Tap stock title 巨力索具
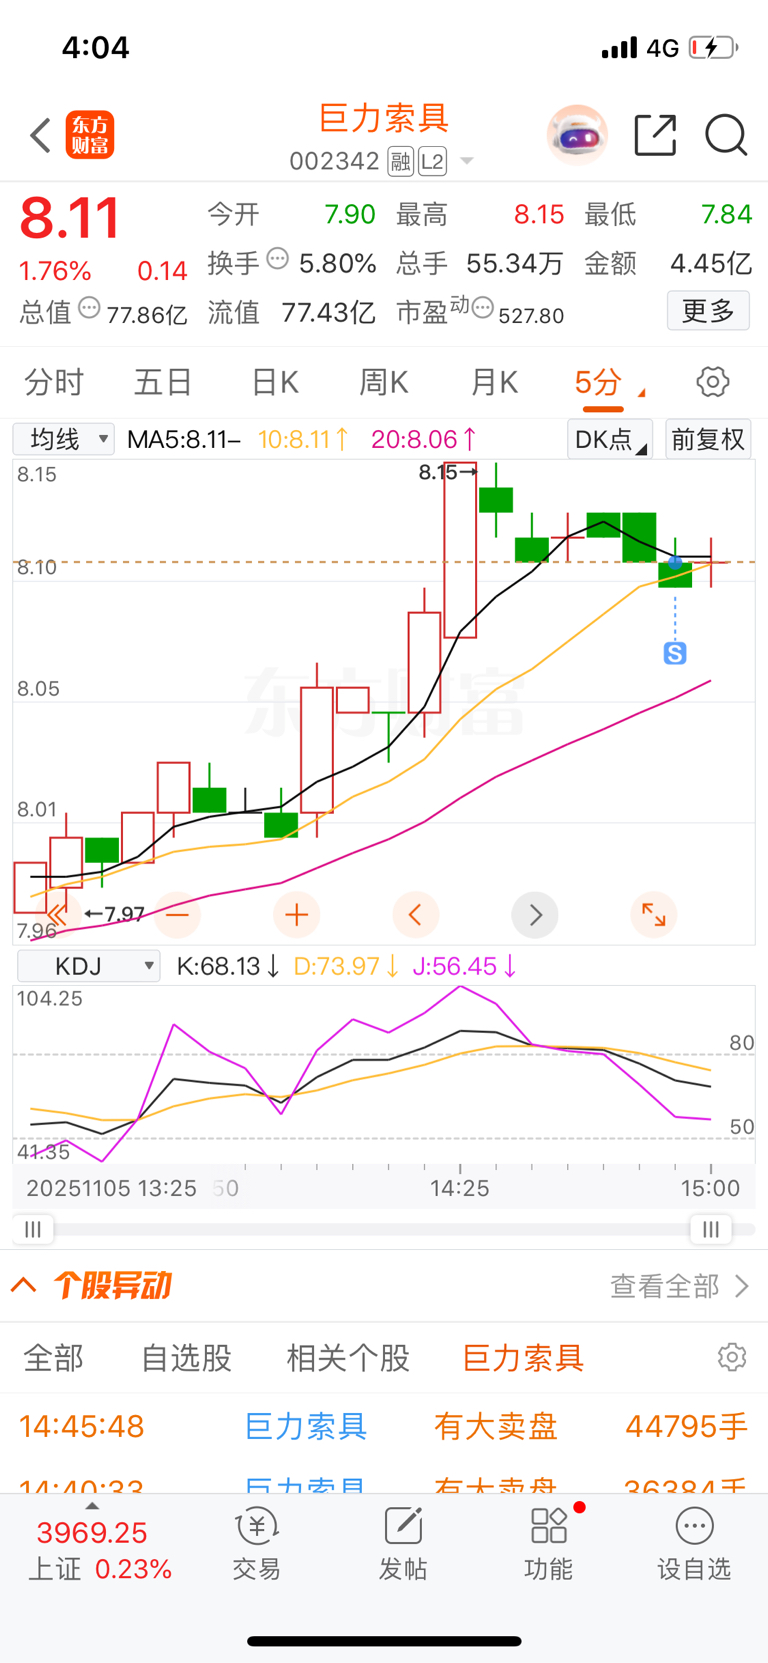 [x=384, y=118]
